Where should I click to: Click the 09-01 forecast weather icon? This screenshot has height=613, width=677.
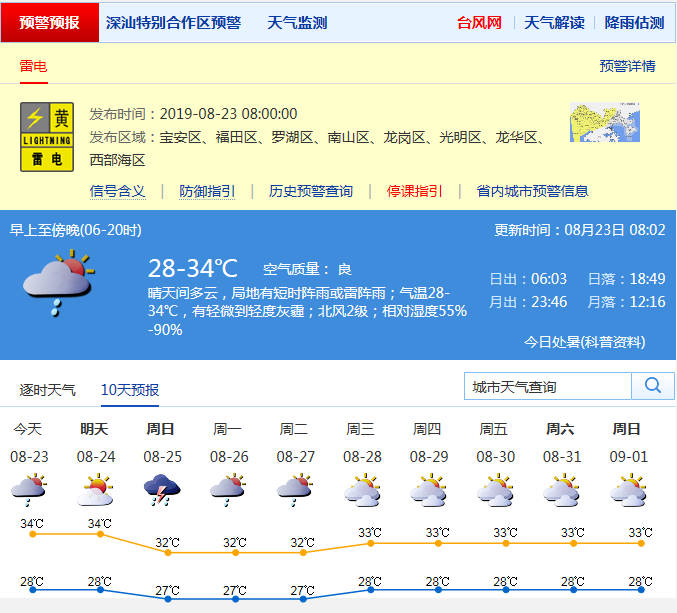(x=627, y=490)
